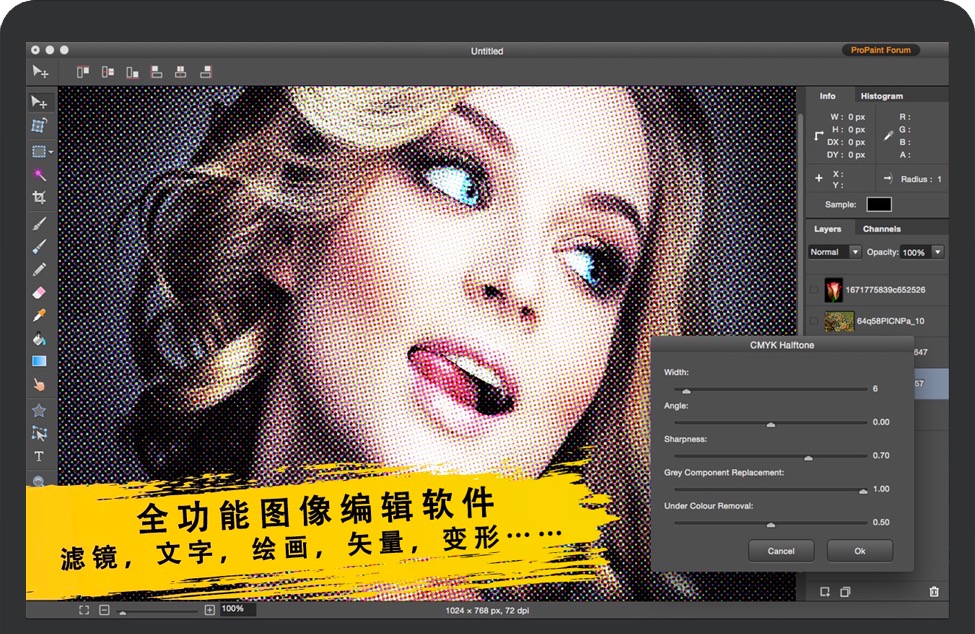Image resolution: width=975 pixels, height=634 pixels.
Task: Select the Gradient tool
Action: click(39, 361)
